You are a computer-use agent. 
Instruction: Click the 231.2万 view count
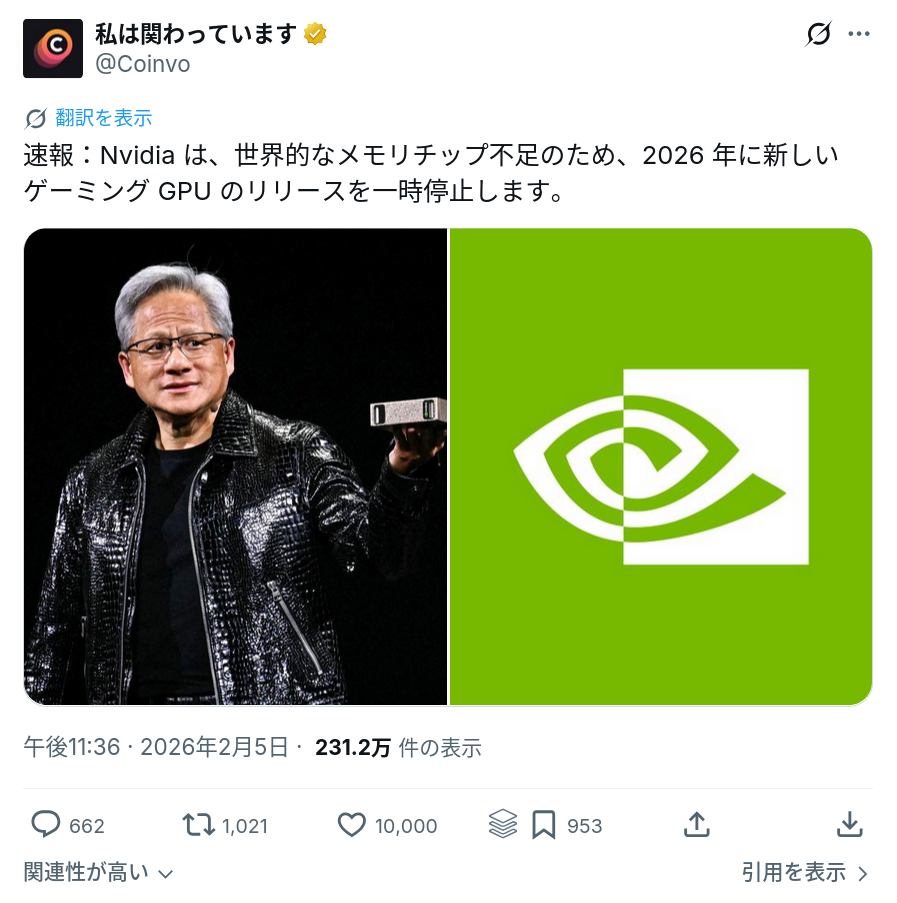point(353,748)
